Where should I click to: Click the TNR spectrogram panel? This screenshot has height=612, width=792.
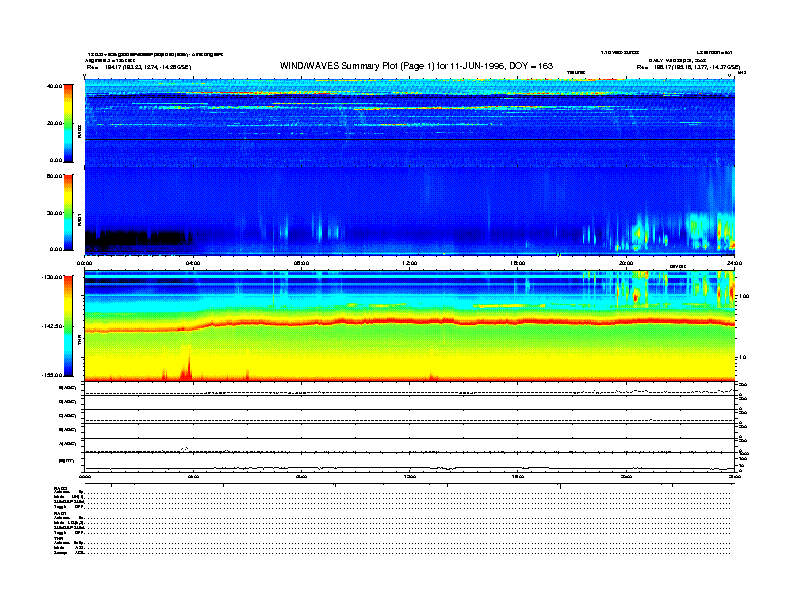coord(410,326)
